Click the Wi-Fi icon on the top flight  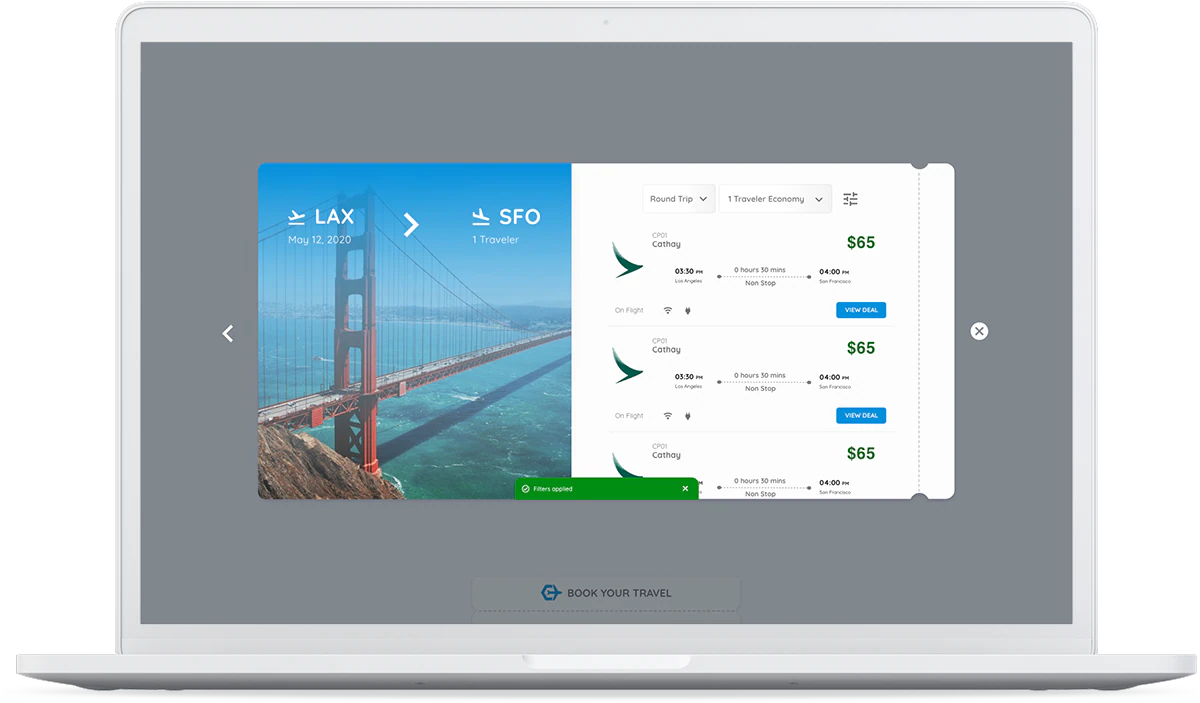(667, 310)
